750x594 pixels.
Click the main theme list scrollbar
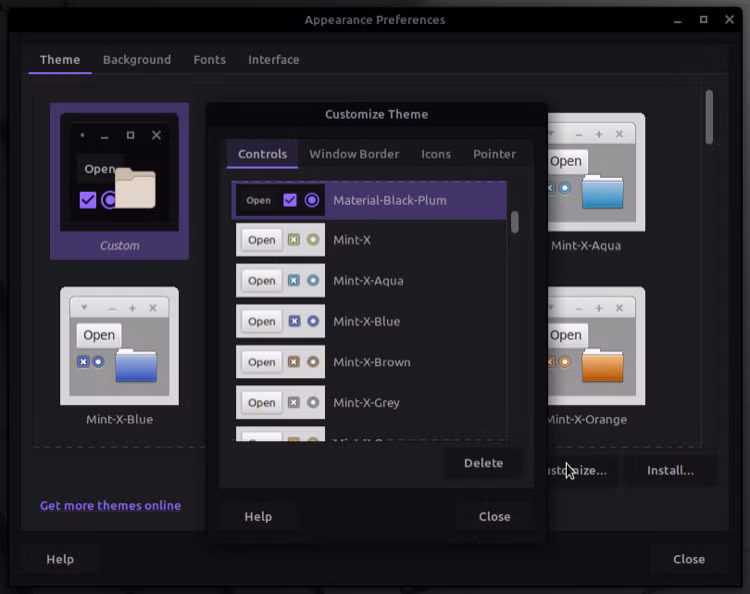coord(709,117)
